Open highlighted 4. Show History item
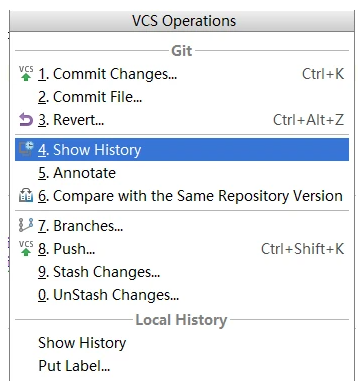361x392 pixels. point(182,150)
